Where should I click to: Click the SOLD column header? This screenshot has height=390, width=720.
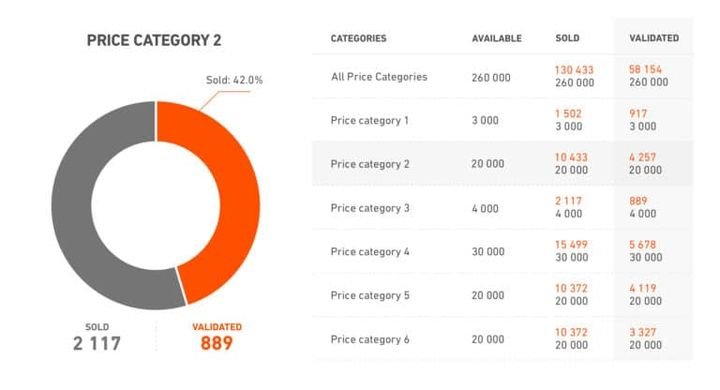pyautogui.click(x=568, y=38)
